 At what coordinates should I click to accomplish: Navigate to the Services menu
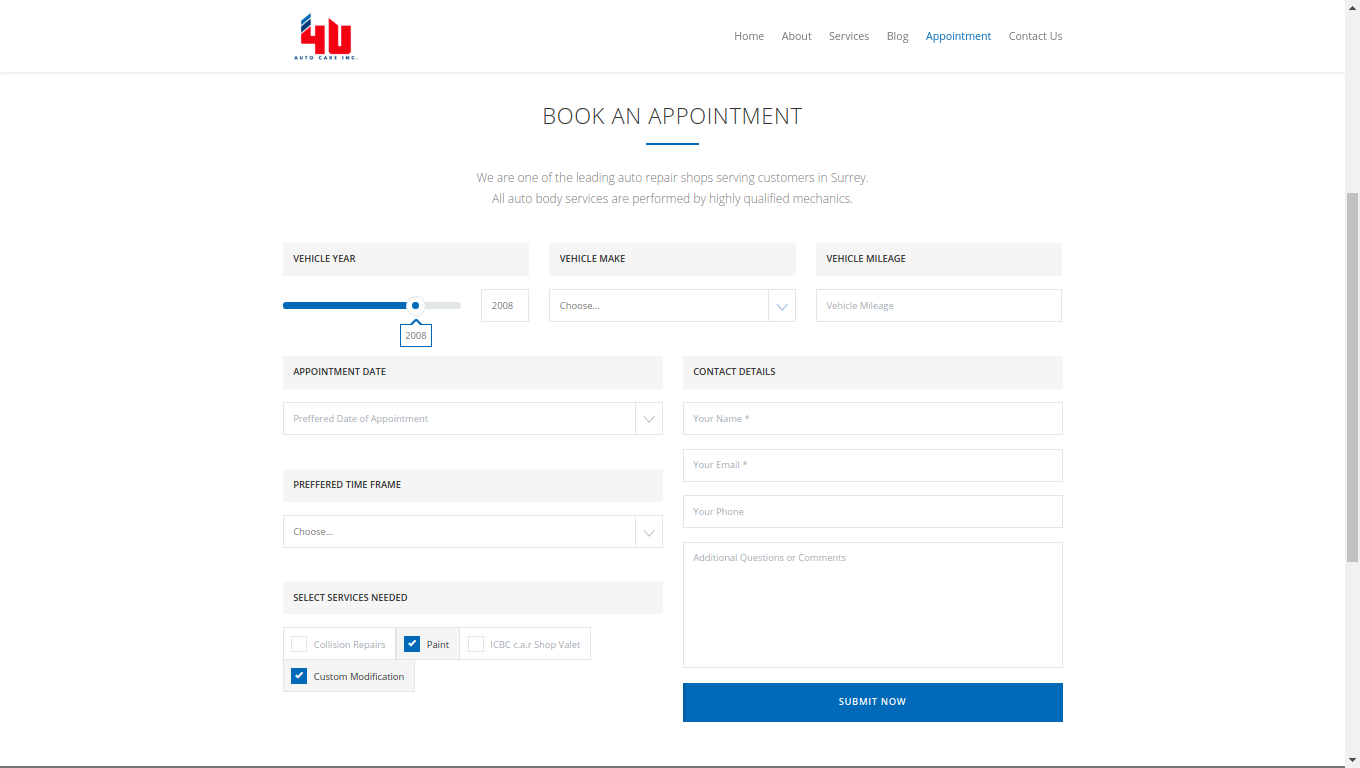[849, 36]
